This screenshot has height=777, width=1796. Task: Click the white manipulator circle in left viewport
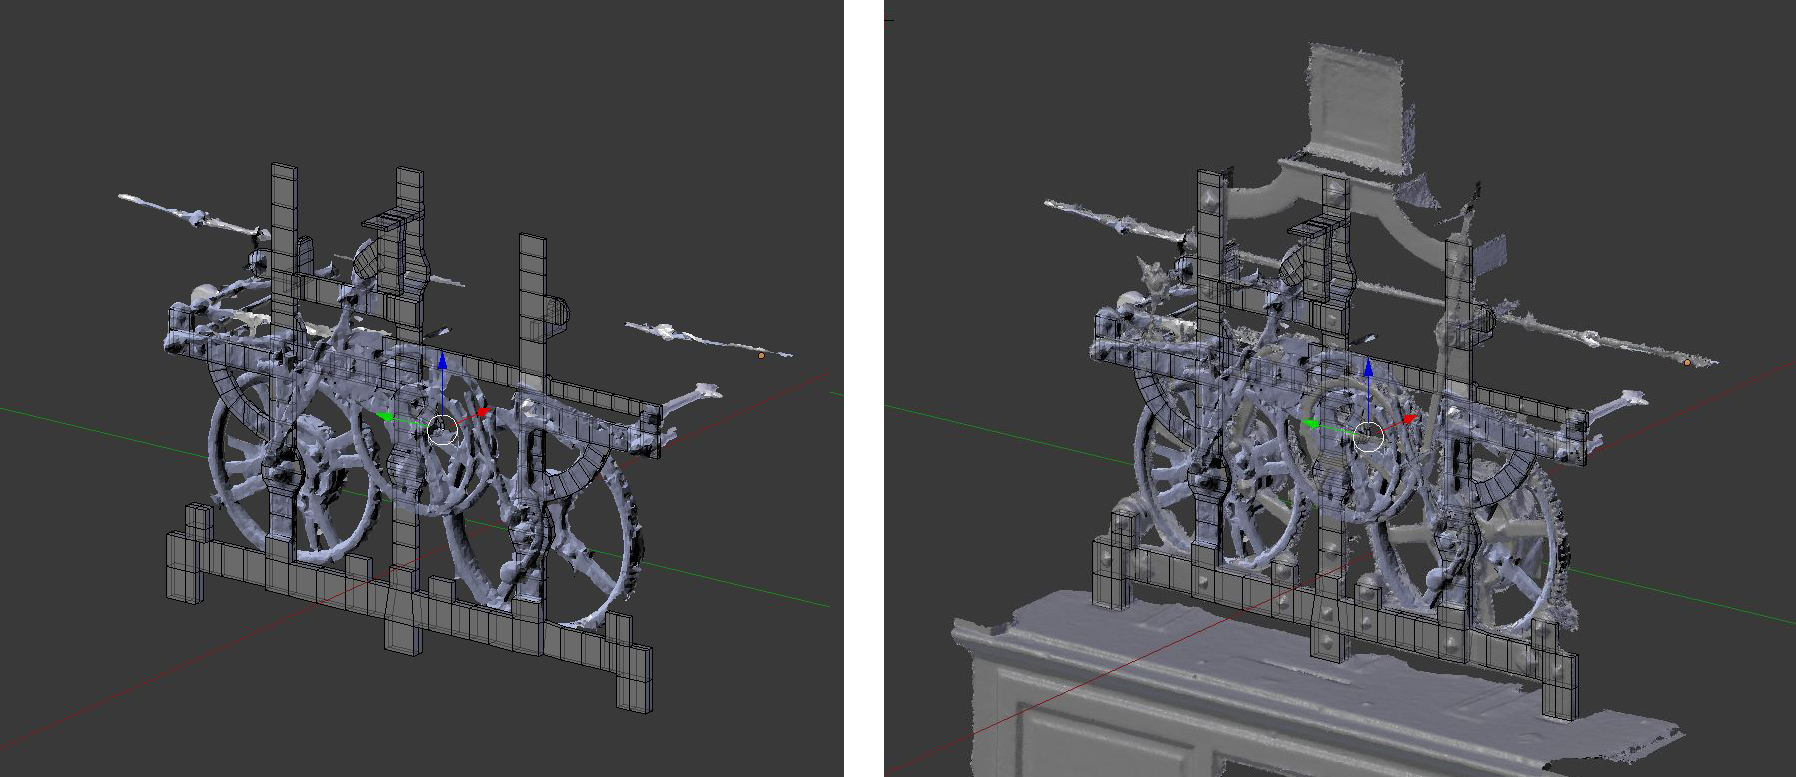point(442,431)
